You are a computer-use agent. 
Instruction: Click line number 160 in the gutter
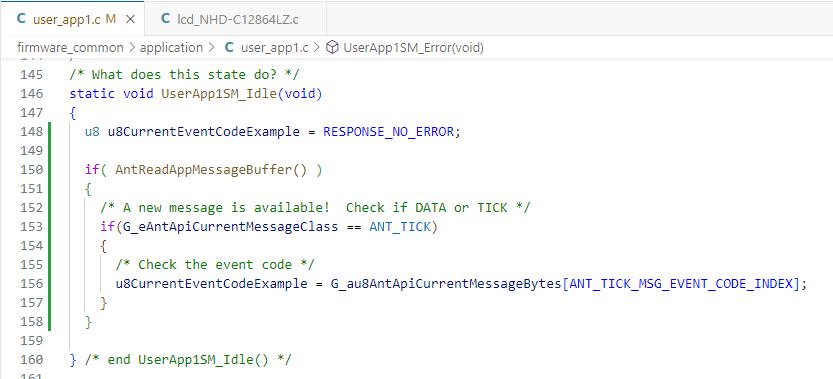(31, 360)
